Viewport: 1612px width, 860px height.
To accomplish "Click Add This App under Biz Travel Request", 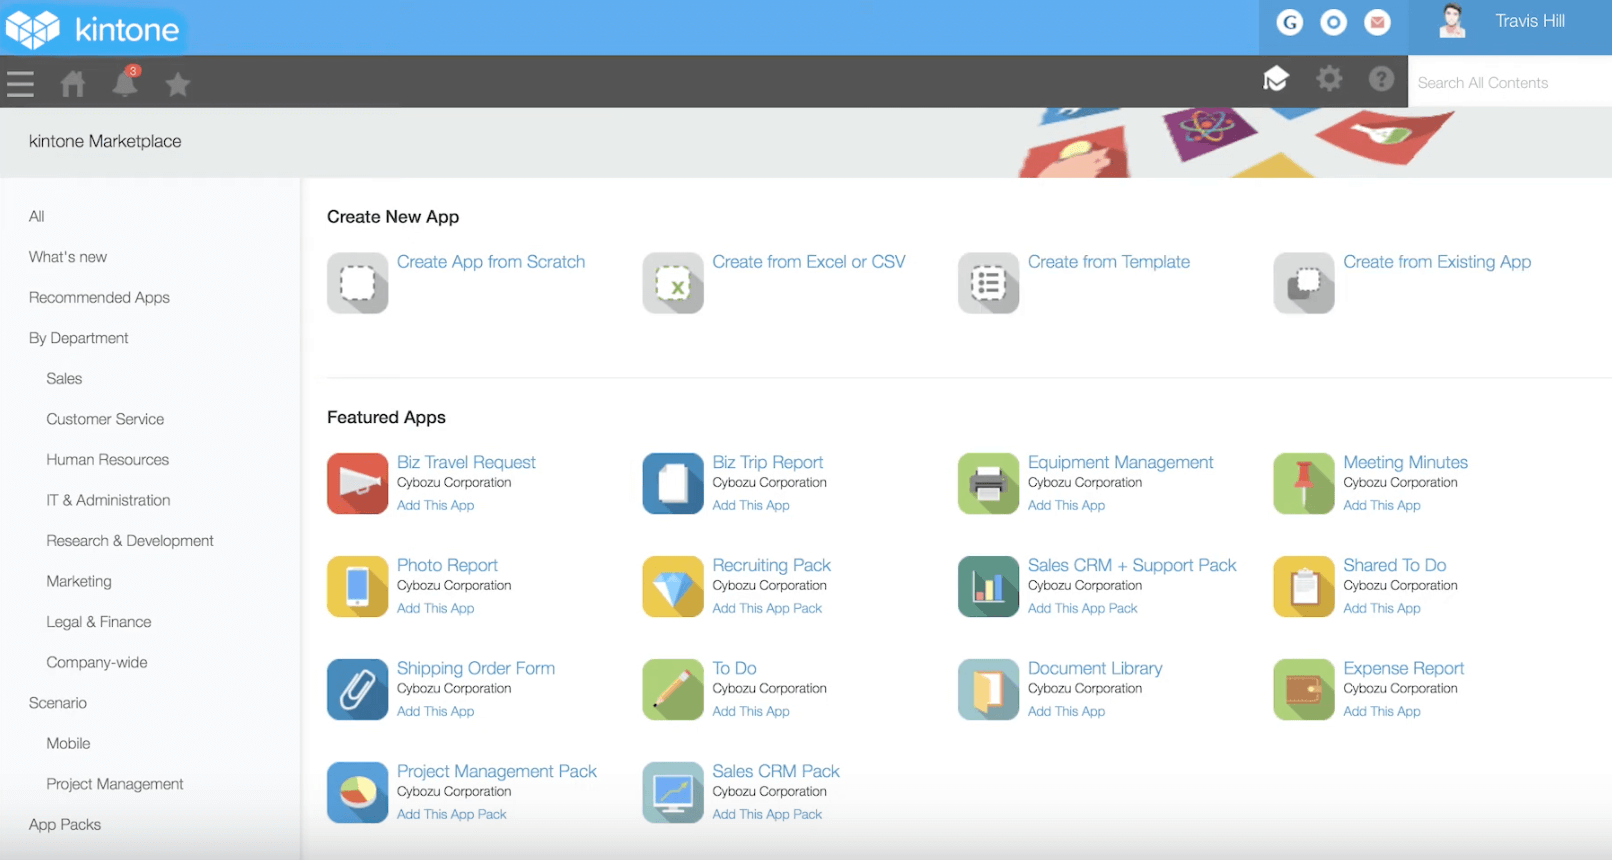I will pyautogui.click(x=436, y=505).
